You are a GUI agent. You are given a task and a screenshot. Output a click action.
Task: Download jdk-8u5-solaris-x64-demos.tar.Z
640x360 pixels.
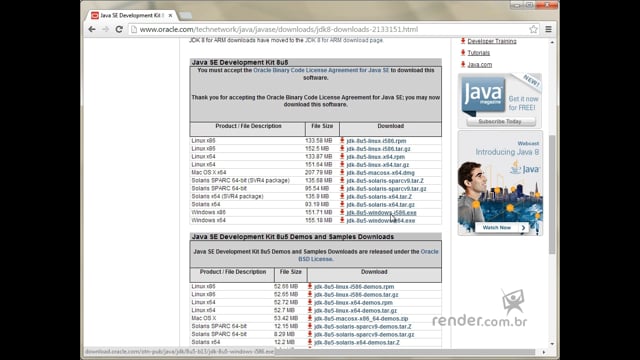coord(357,342)
